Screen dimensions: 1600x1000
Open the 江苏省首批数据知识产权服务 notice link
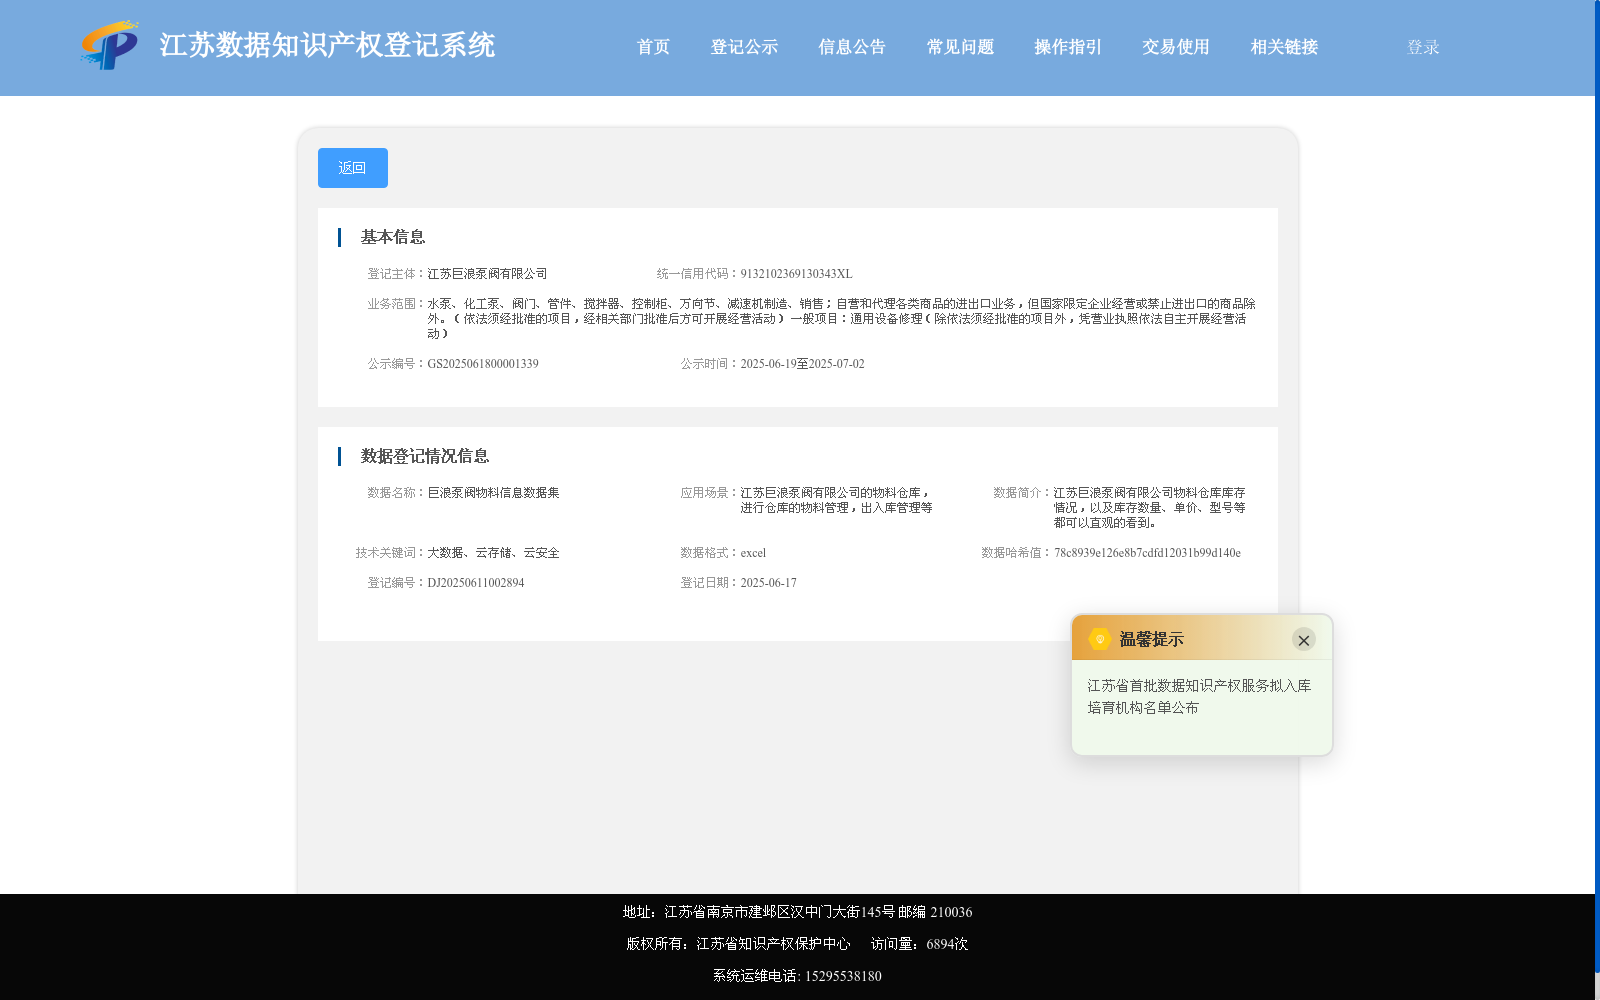[1199, 696]
